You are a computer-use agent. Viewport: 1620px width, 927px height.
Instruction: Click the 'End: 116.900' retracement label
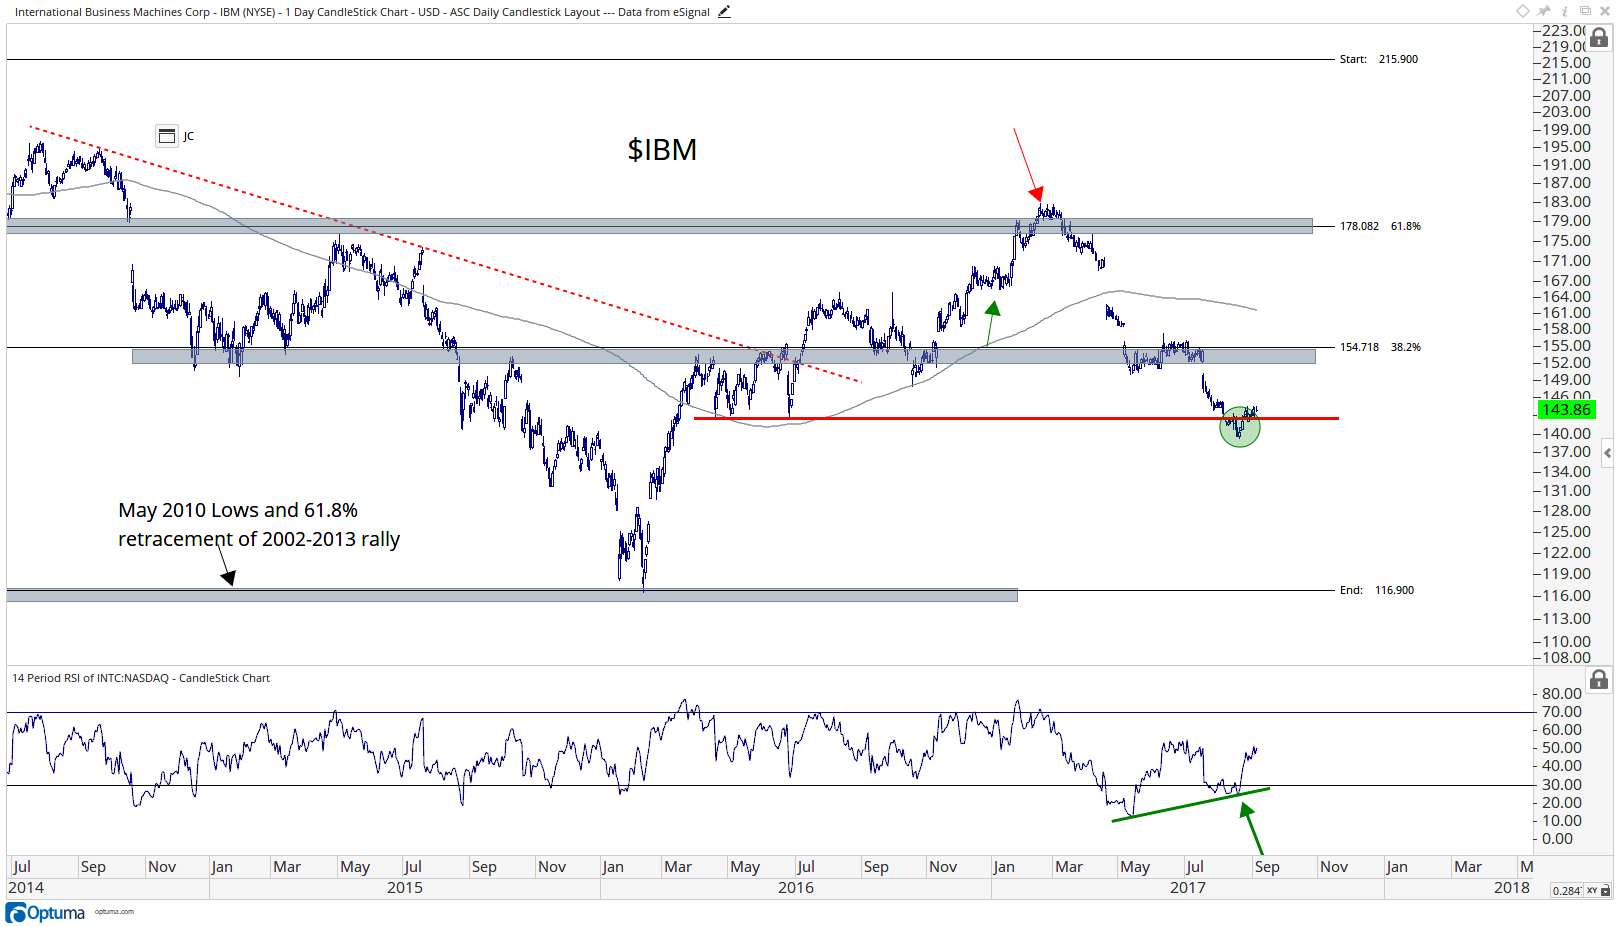1377,590
